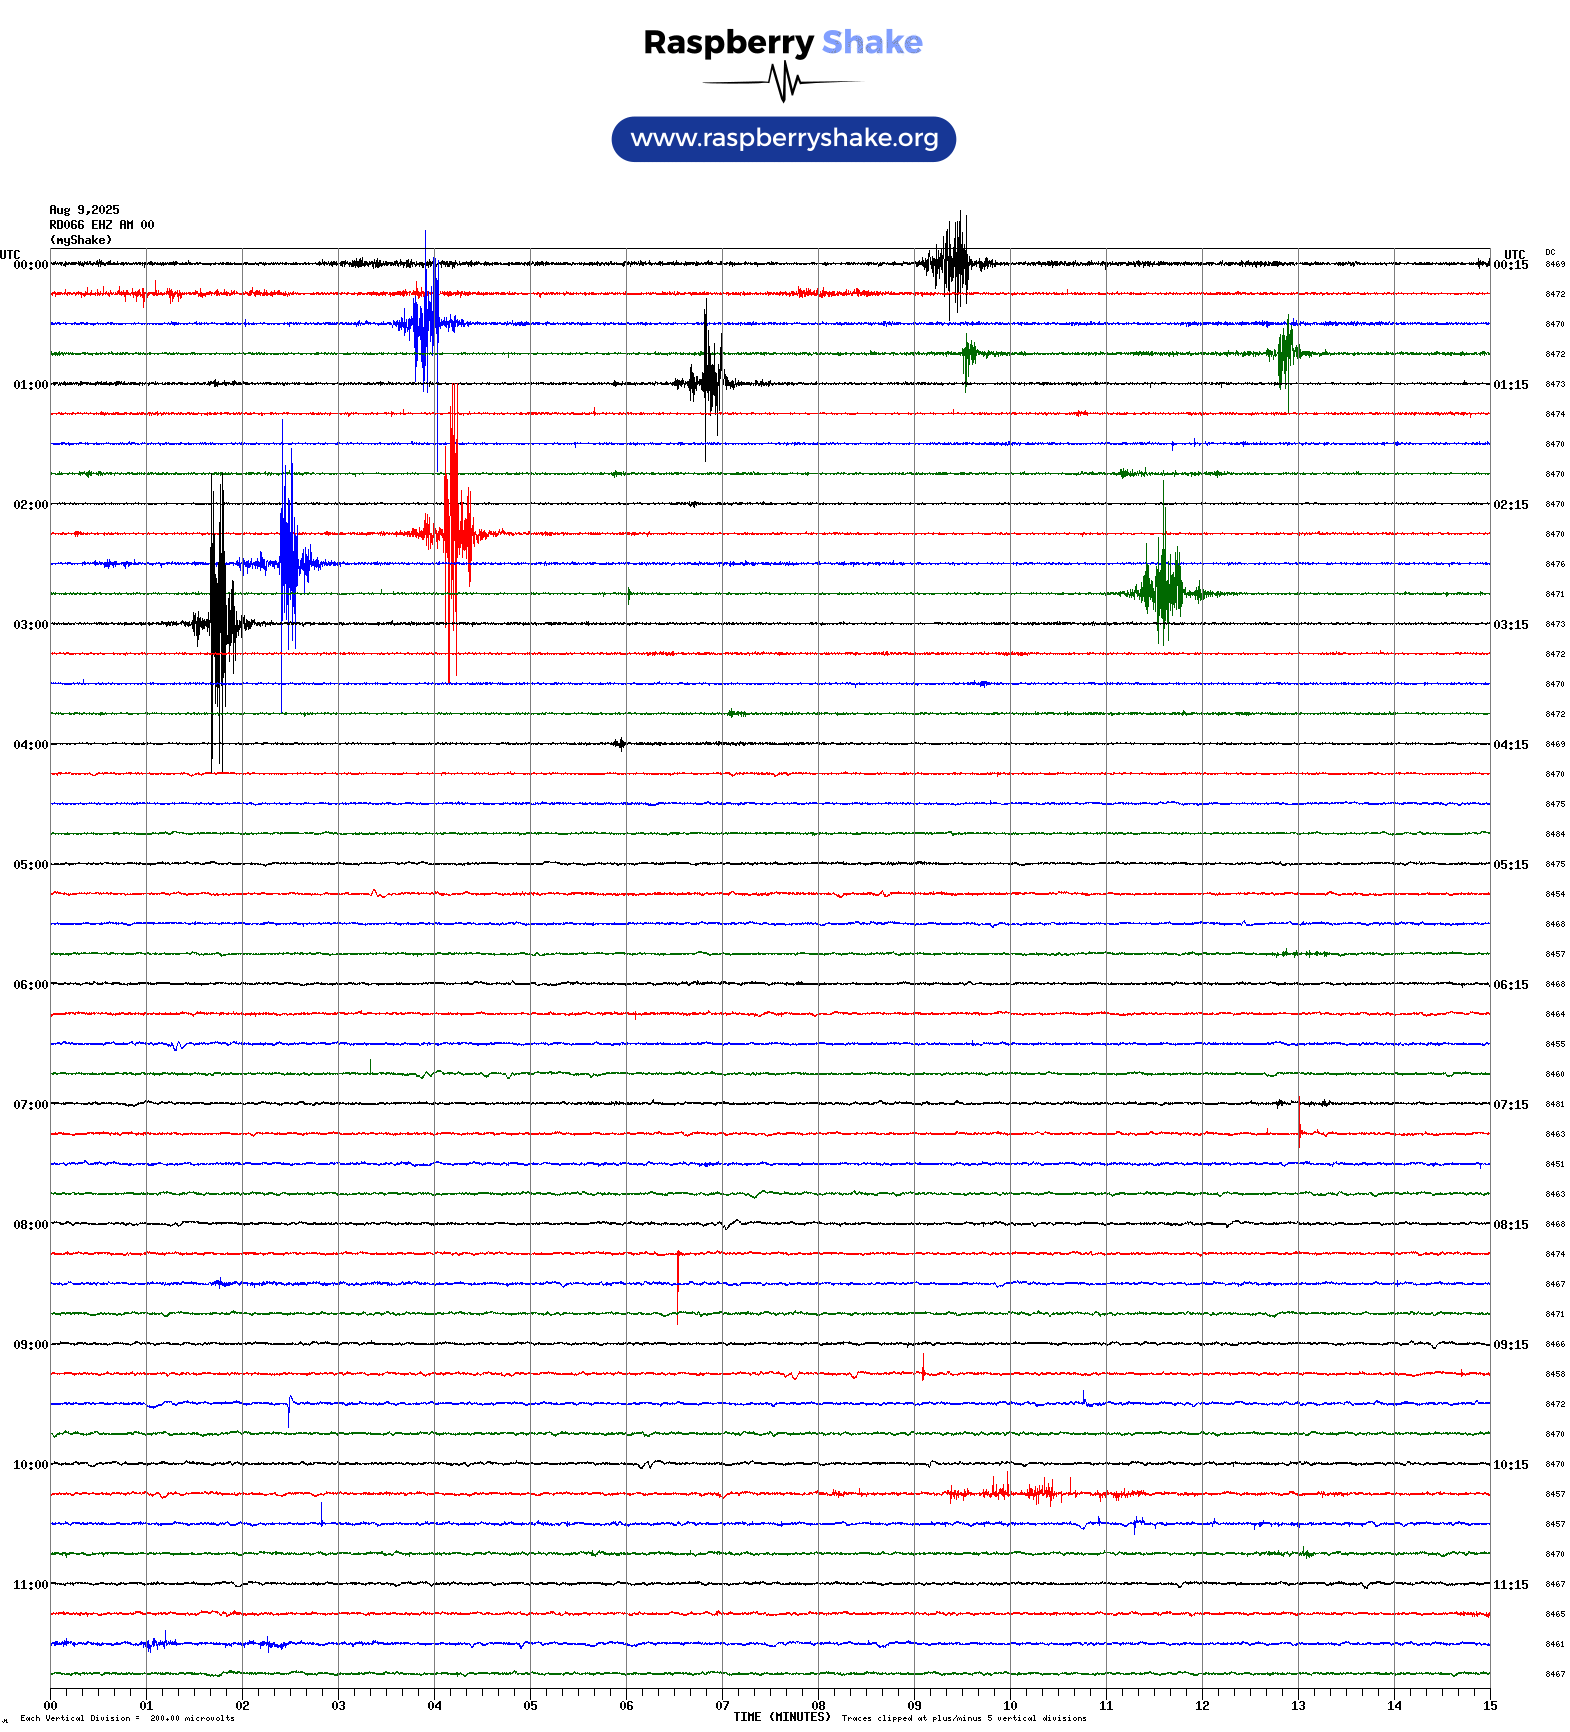
Task: Select the 11:00 UTC label on left axis
Action: point(30,1585)
